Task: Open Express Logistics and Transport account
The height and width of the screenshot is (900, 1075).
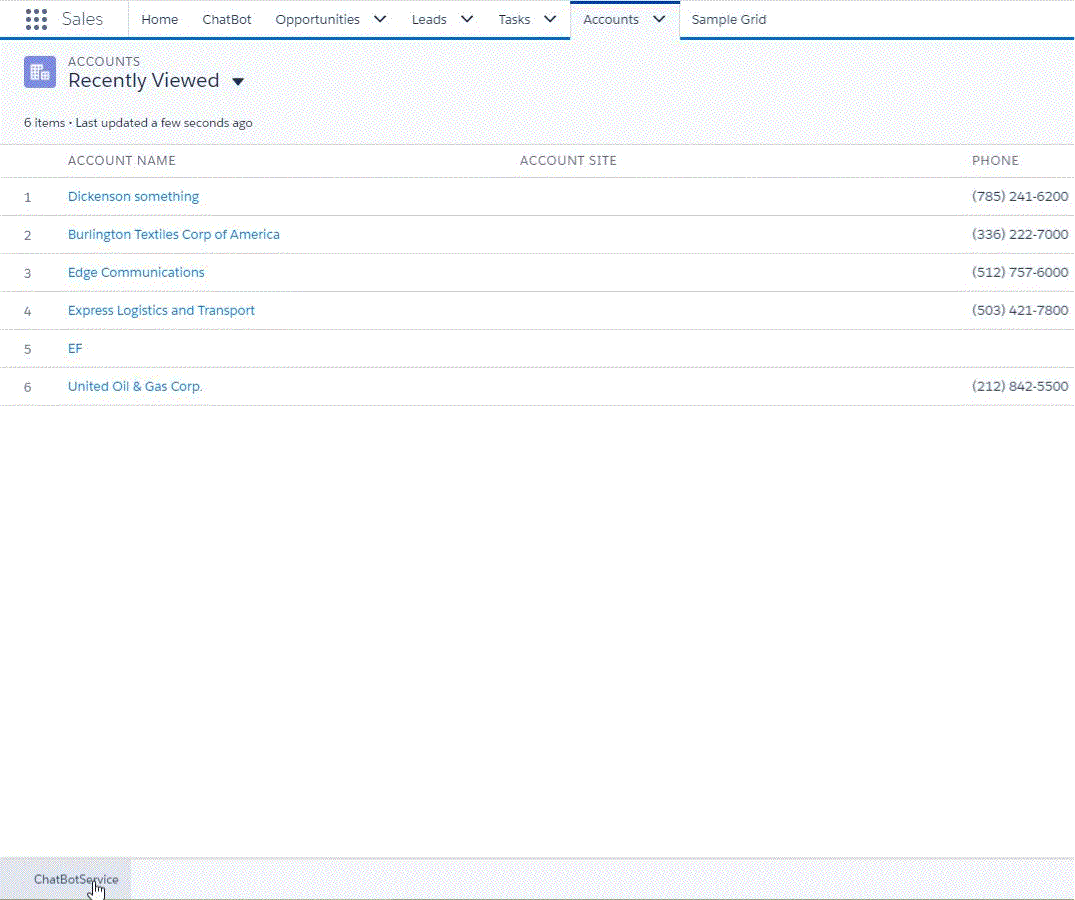Action: (x=161, y=311)
